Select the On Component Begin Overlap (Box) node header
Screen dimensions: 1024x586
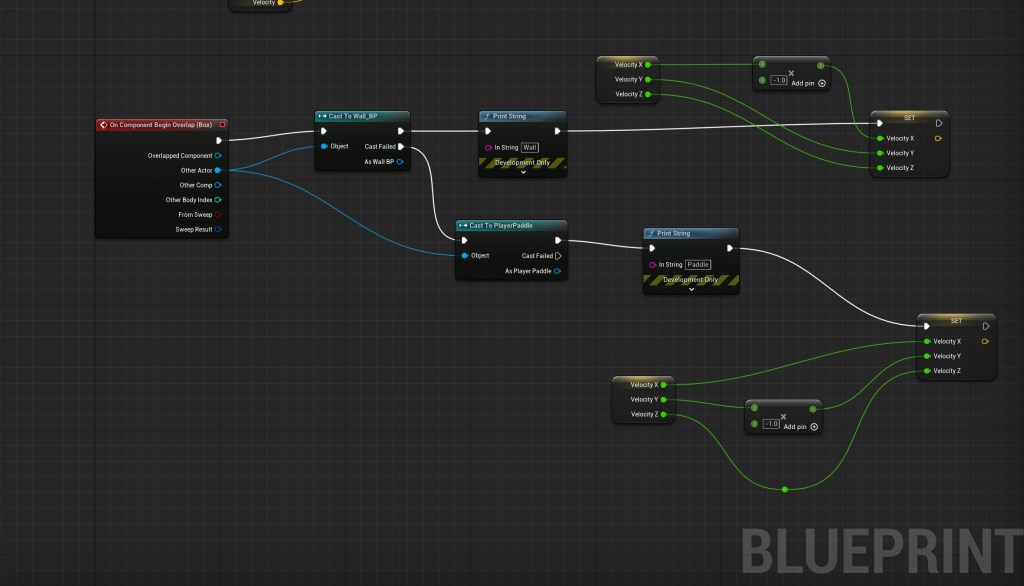pyautogui.click(x=153, y=125)
